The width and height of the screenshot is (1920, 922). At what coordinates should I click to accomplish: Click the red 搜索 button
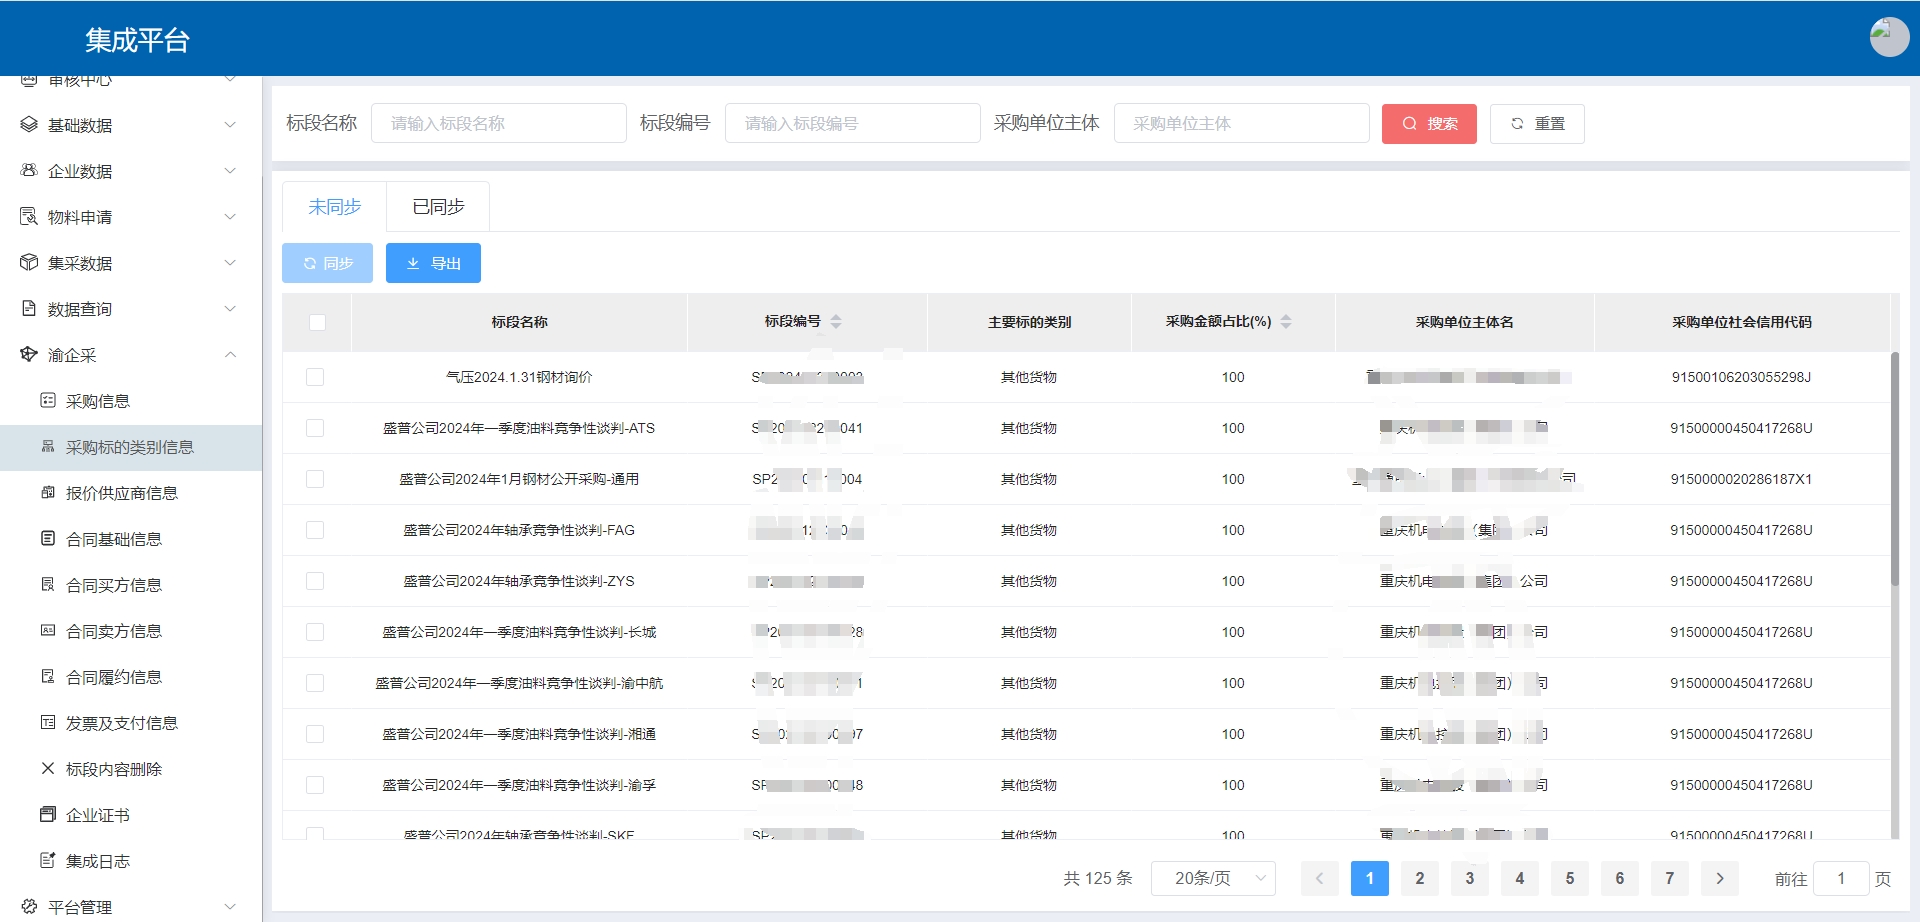click(x=1428, y=124)
